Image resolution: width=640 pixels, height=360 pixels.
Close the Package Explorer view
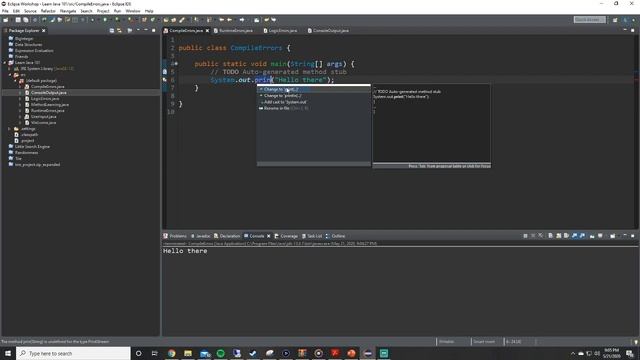44,31
